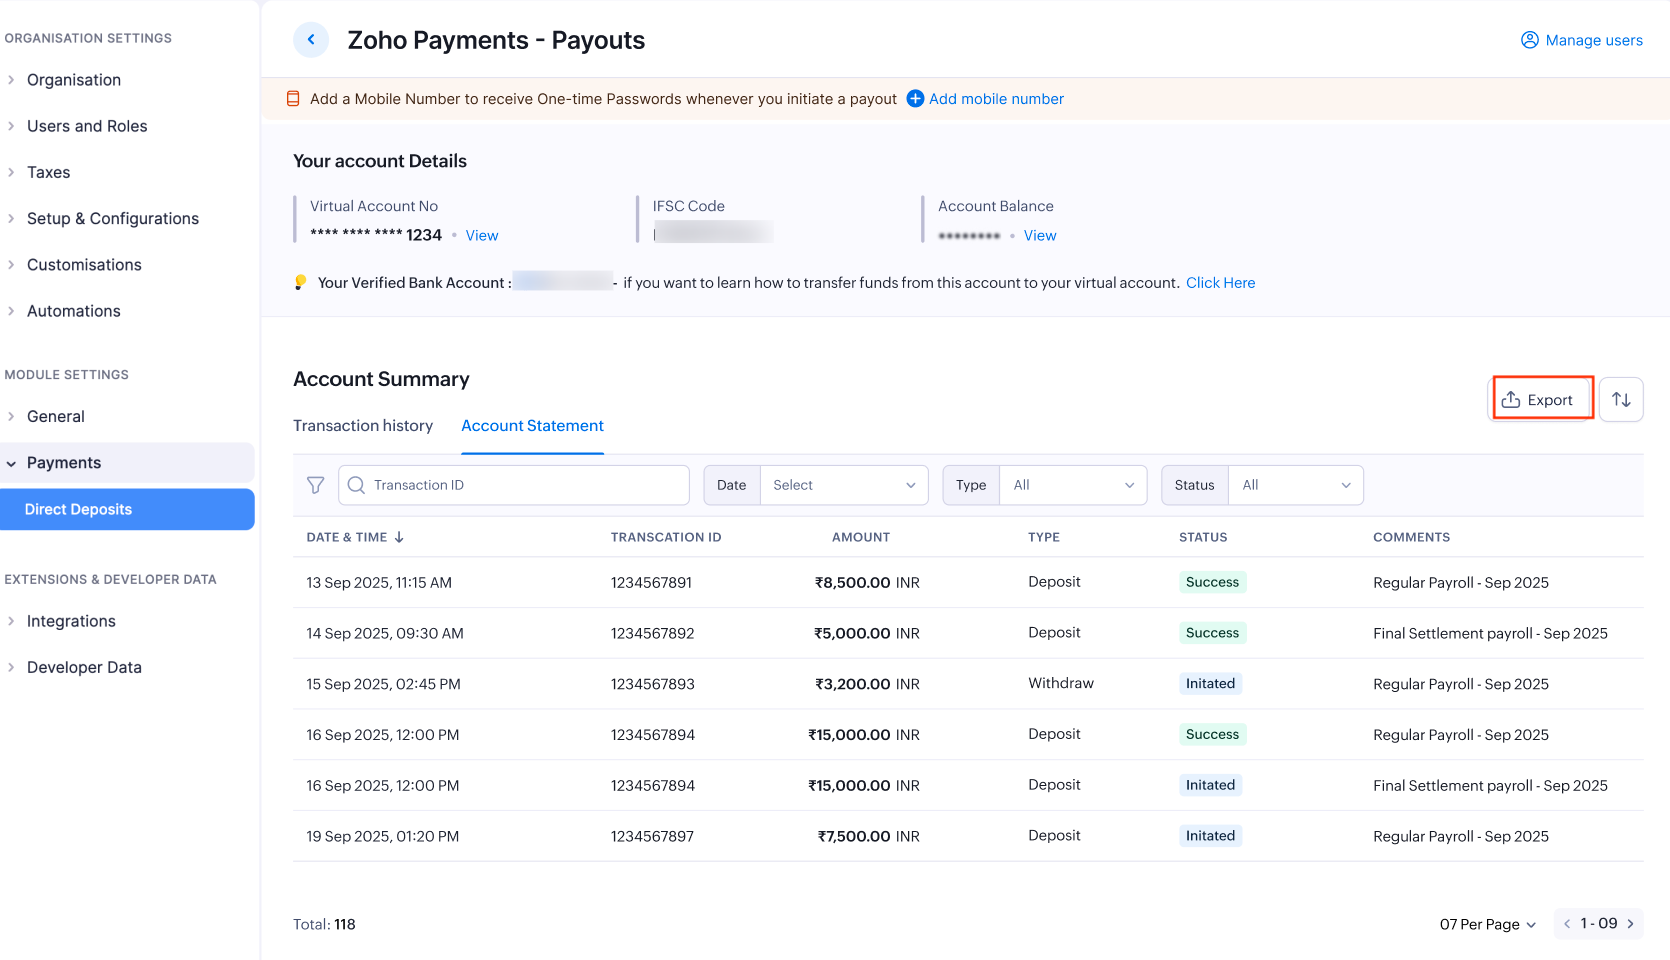The width and height of the screenshot is (1670, 960).
Task: Click the filter funnel icon above the table
Action: click(x=315, y=485)
